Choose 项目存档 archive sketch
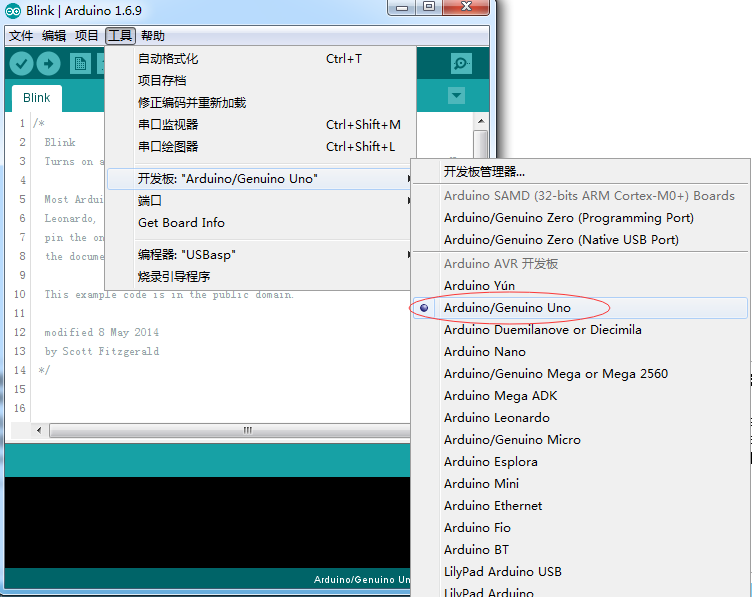Viewport: 752px width, 597px height. [x=261, y=81]
